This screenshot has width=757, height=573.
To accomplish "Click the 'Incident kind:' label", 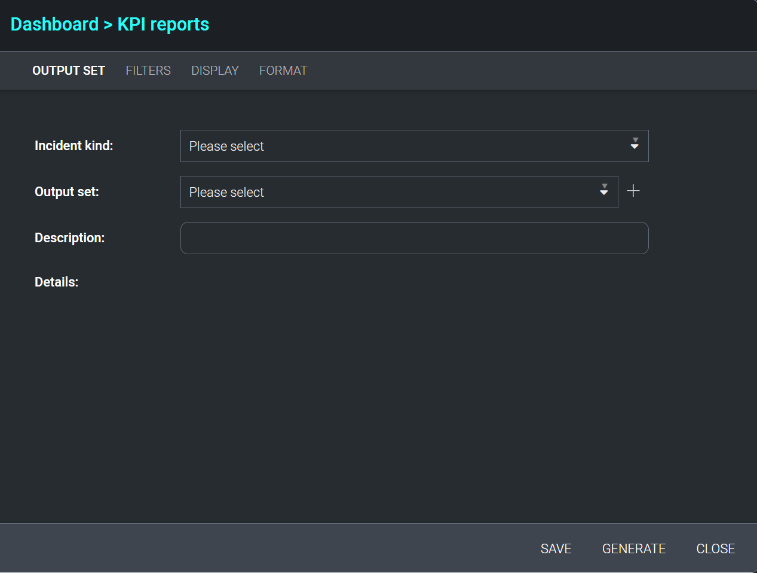I will pyautogui.click(x=74, y=146).
